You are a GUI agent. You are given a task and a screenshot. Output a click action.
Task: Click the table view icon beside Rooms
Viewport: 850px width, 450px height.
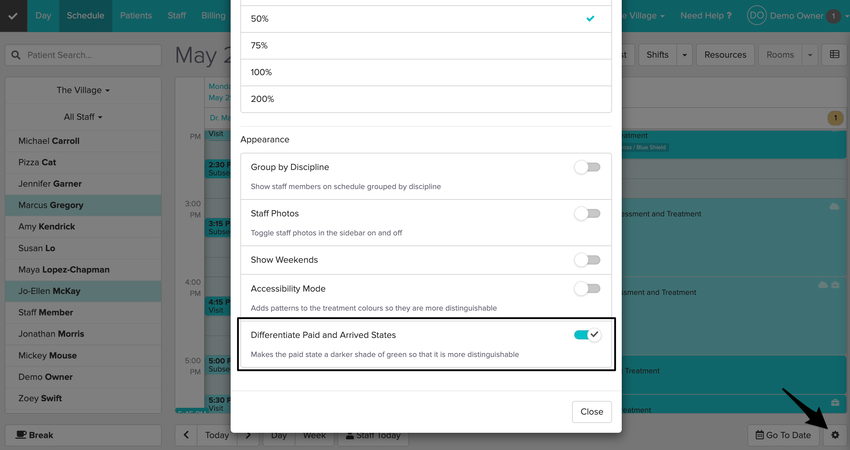835,55
